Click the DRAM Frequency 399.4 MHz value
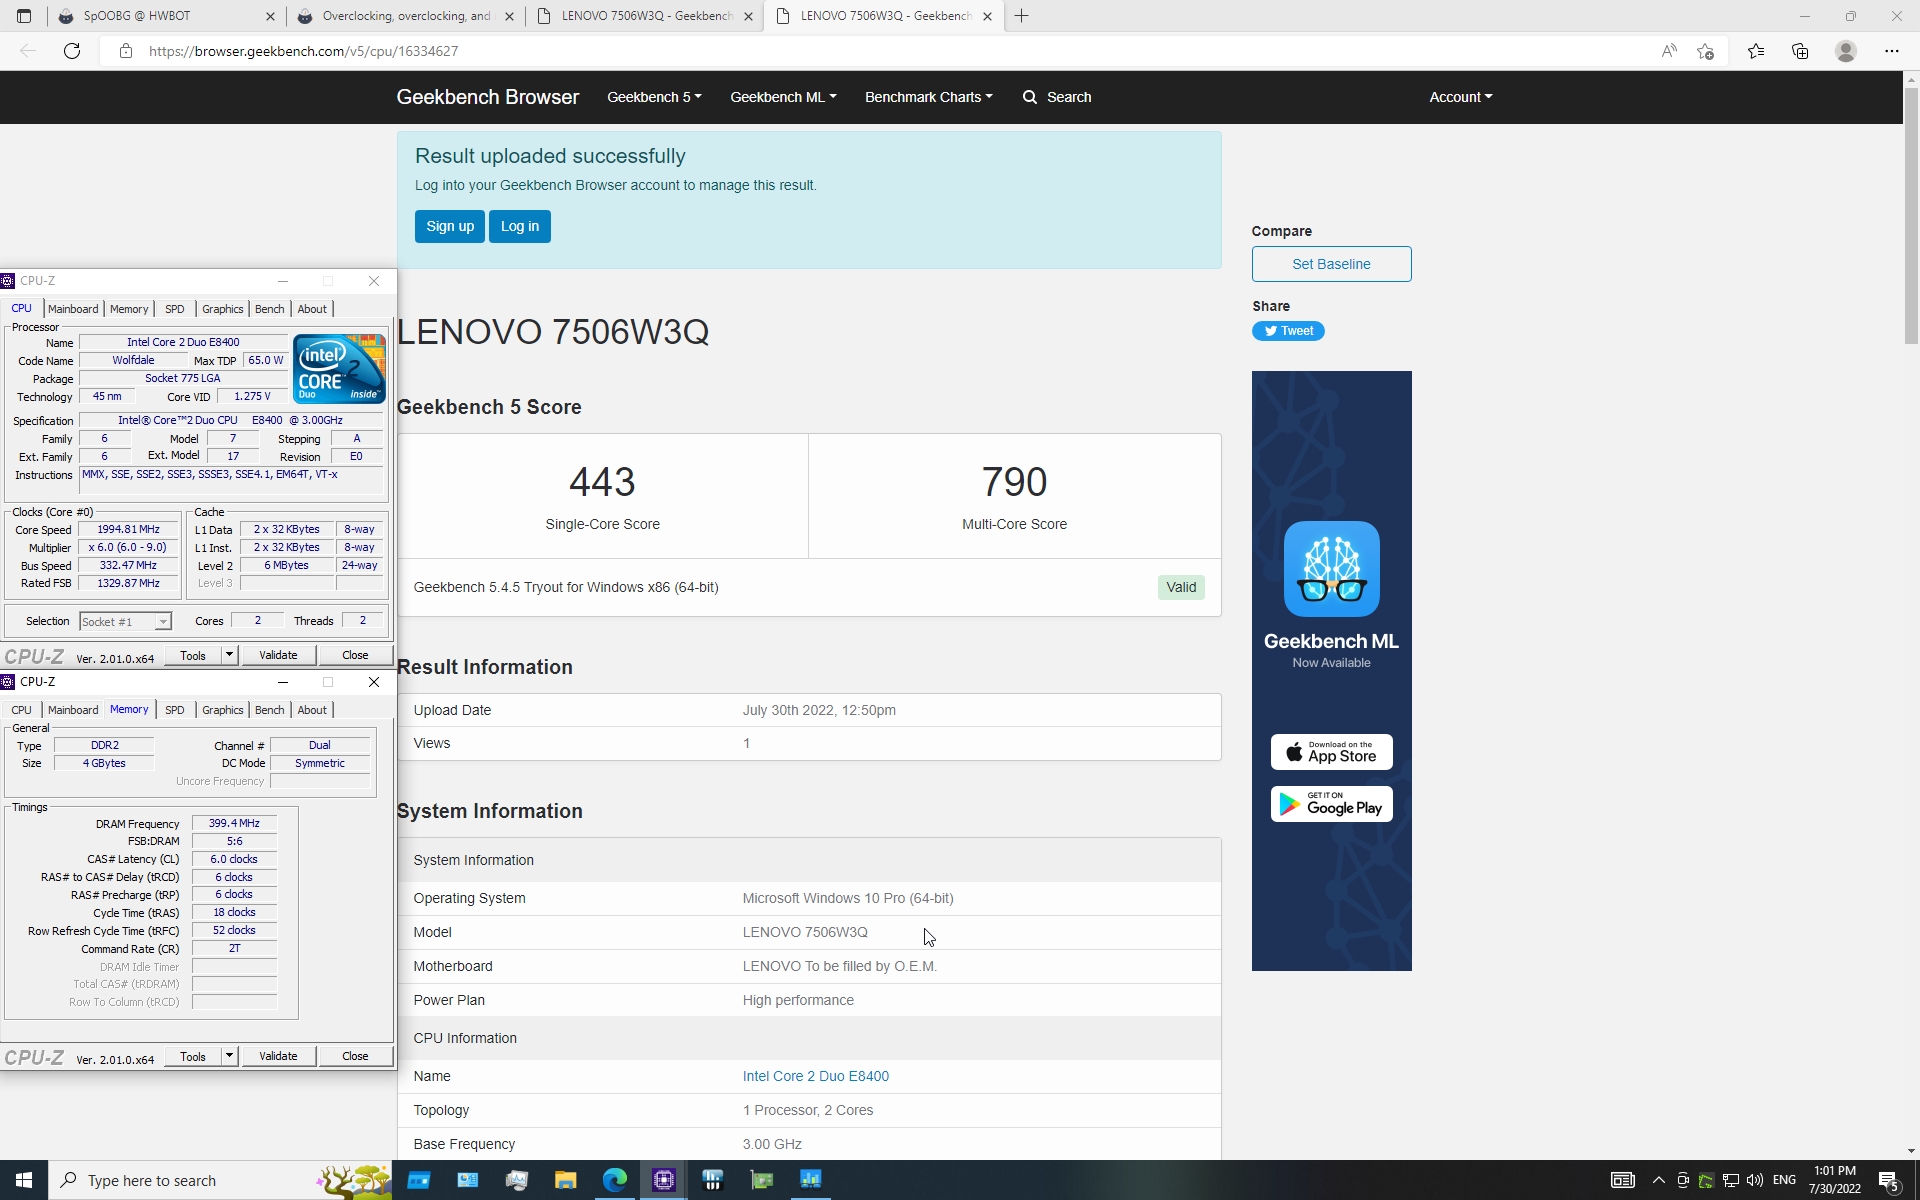 [234, 823]
